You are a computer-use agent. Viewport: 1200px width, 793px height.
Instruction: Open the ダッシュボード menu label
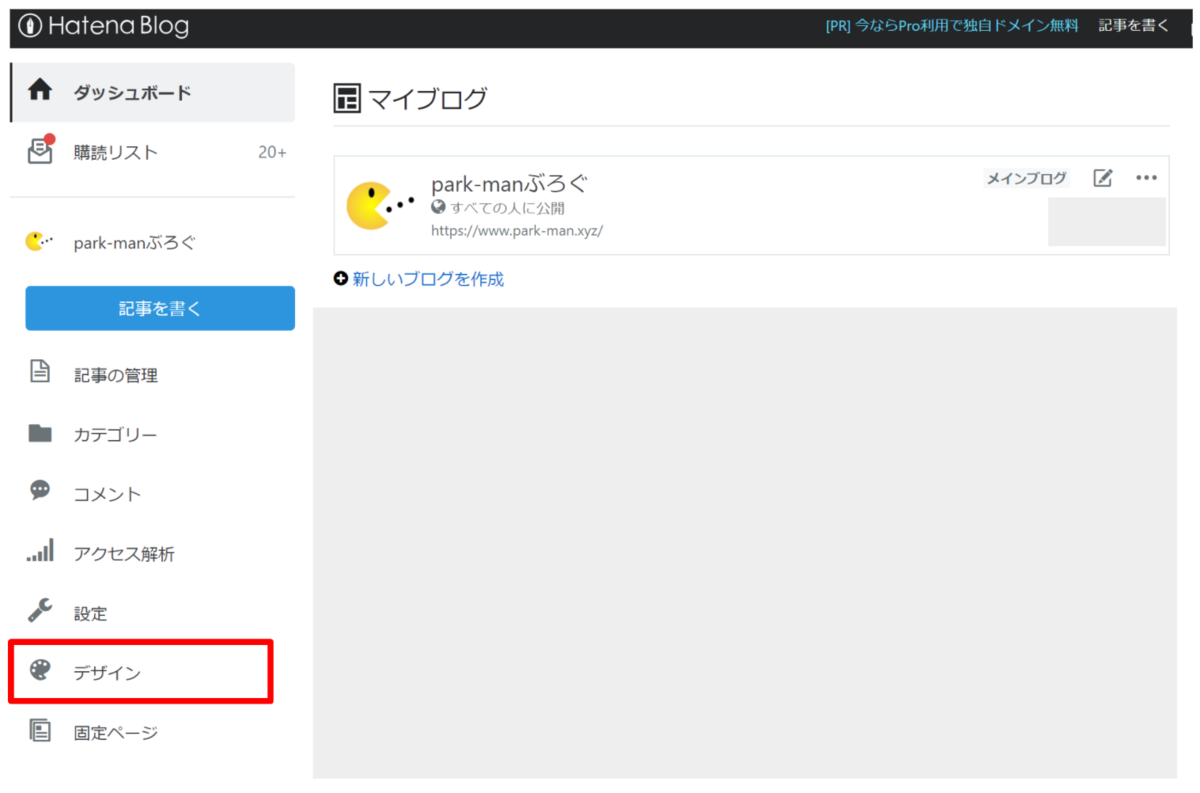[x=132, y=93]
